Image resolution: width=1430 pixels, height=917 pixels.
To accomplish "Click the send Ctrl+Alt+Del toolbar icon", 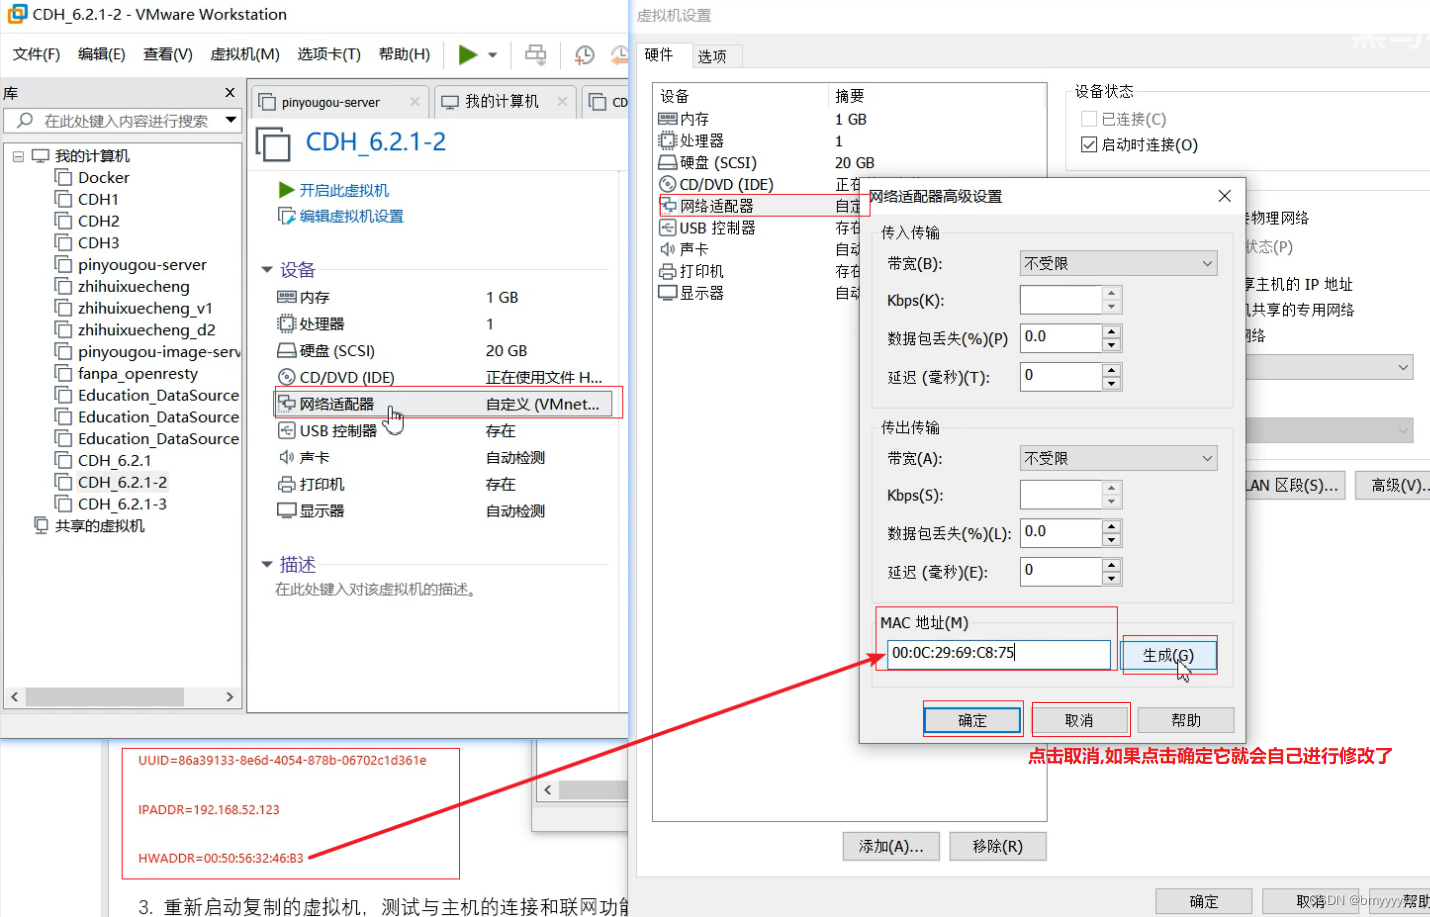I will pyautogui.click(x=536, y=54).
